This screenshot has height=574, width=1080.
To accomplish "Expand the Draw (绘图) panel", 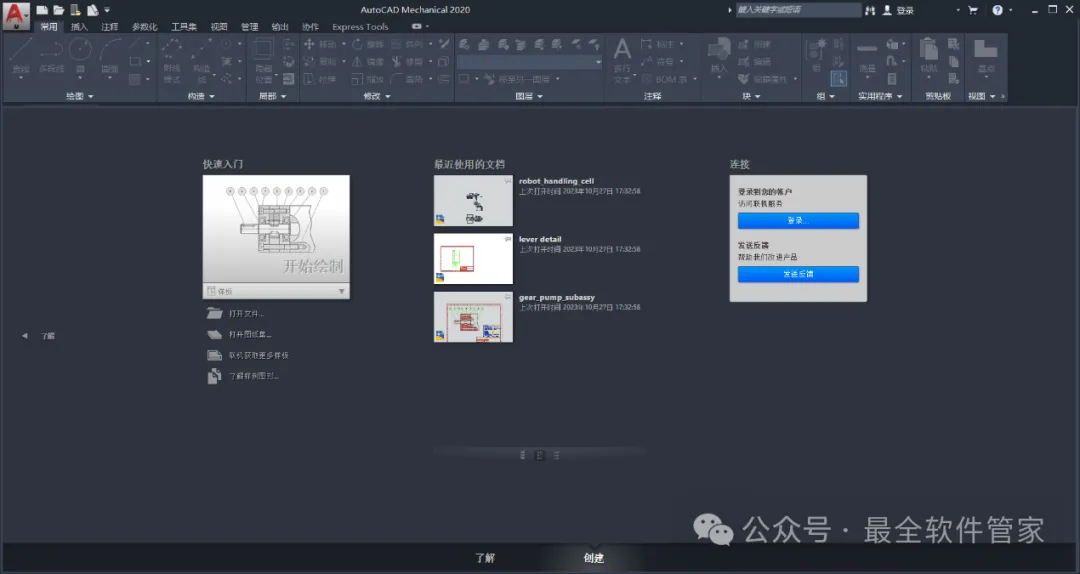I will 79,96.
